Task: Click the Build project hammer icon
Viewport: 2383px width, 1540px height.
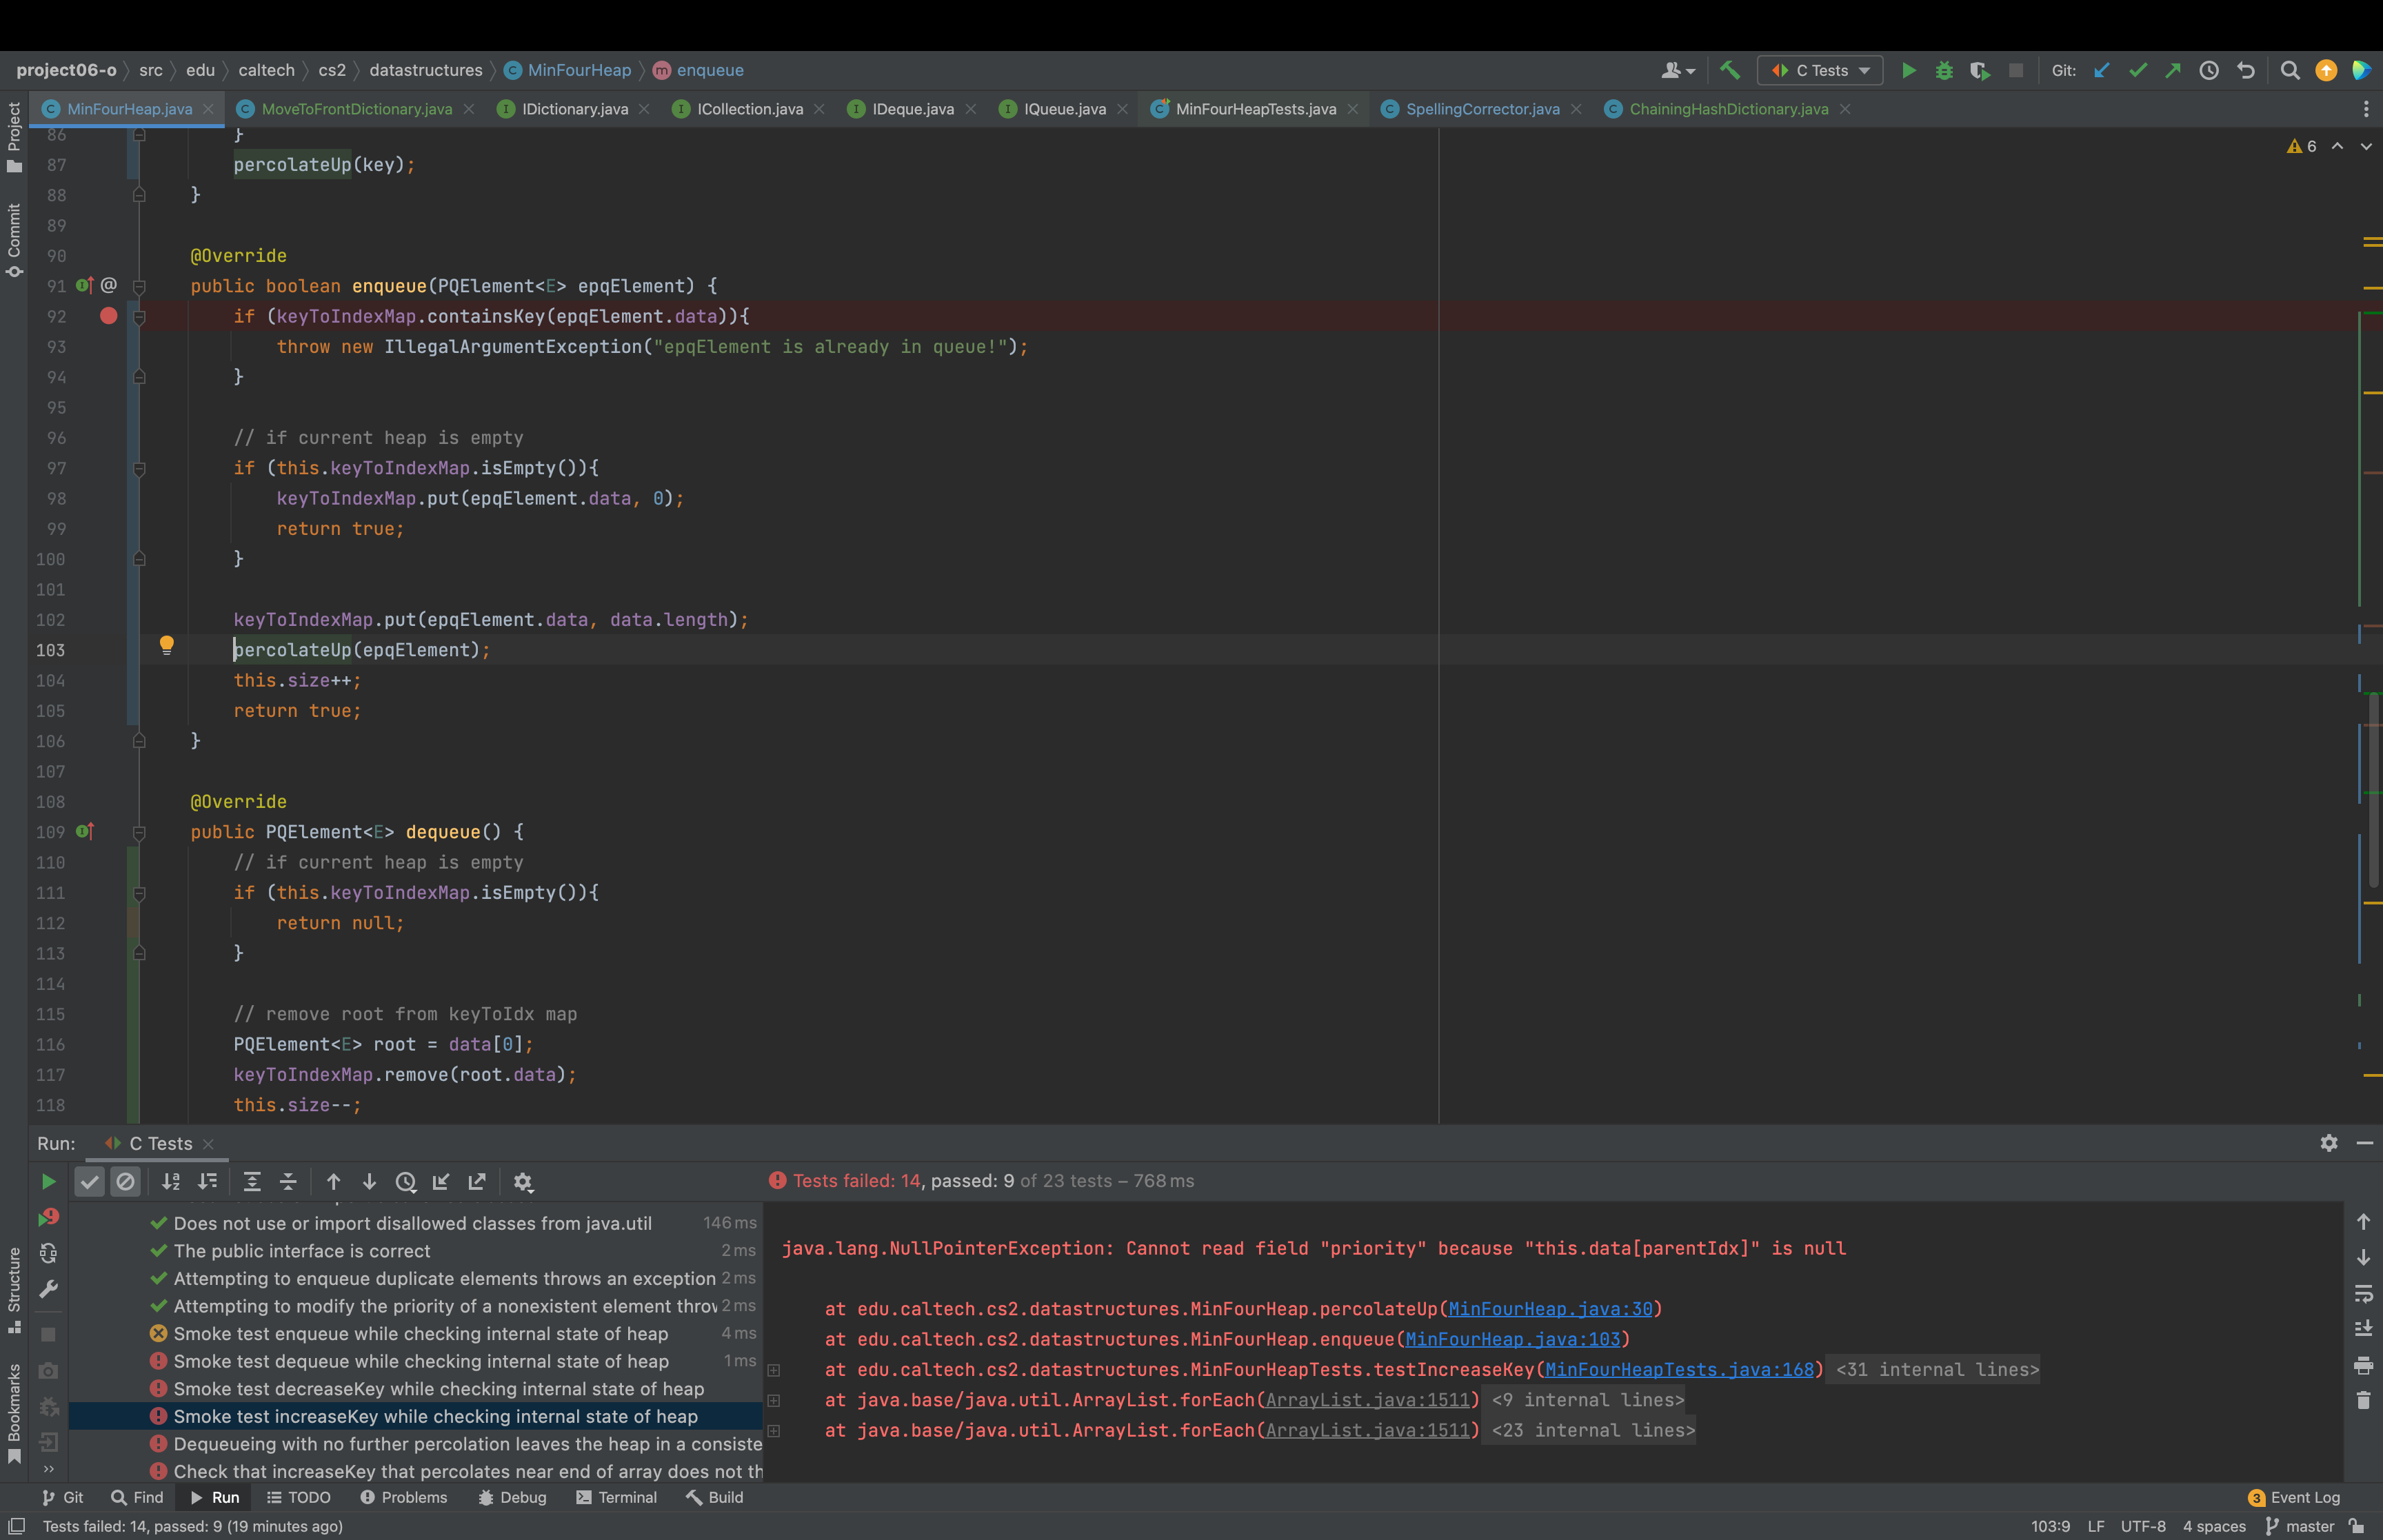Action: click(1730, 70)
